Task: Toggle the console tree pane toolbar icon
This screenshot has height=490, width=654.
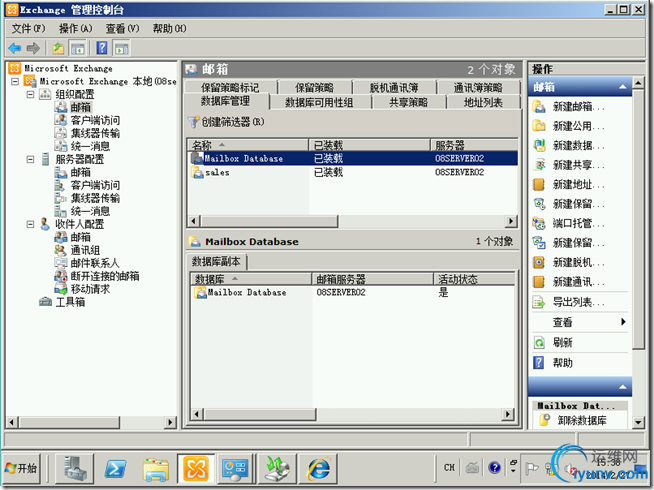Action: pos(78,48)
